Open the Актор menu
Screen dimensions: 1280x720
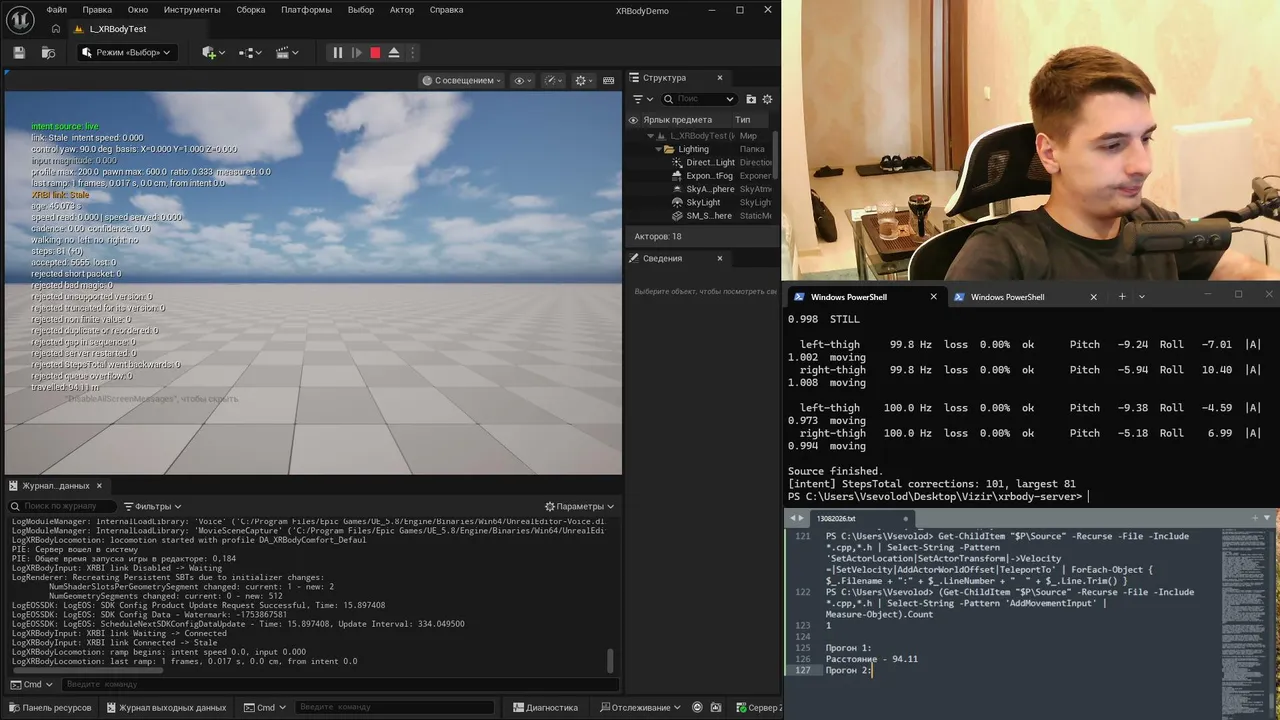click(402, 10)
